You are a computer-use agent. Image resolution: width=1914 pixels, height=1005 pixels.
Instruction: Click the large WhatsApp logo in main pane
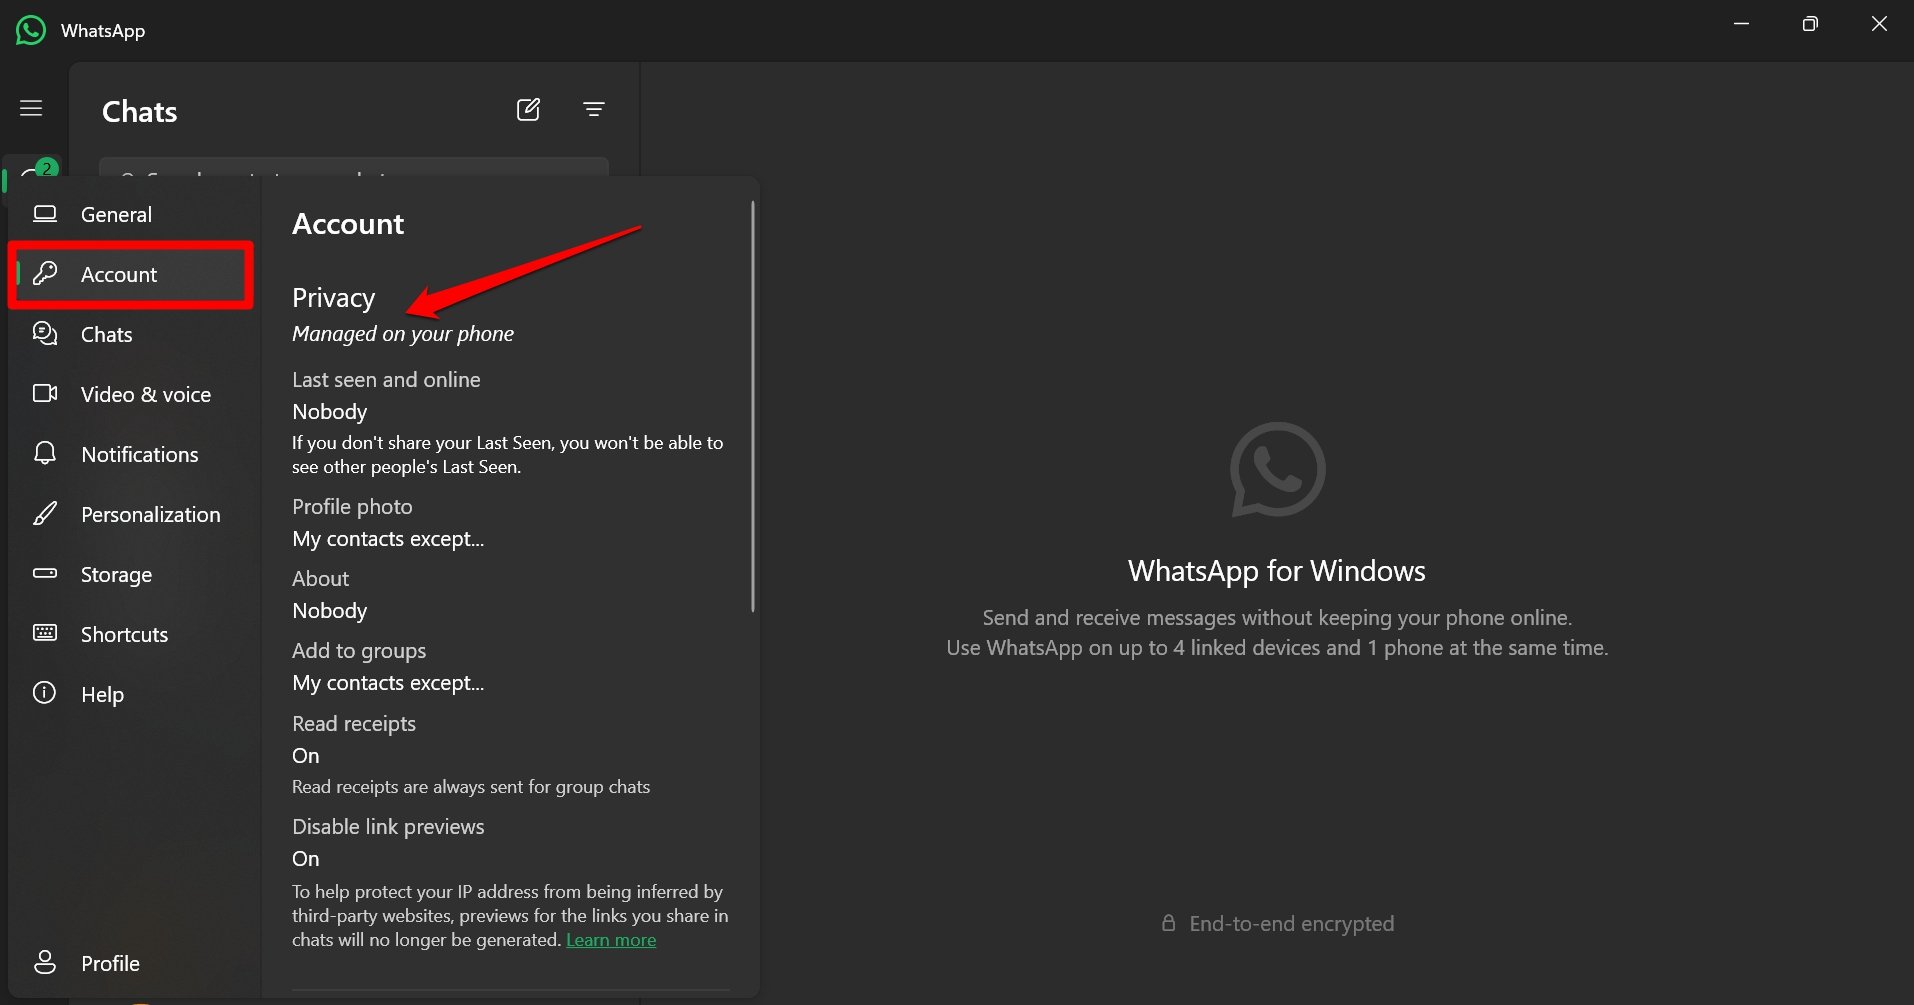pos(1277,470)
